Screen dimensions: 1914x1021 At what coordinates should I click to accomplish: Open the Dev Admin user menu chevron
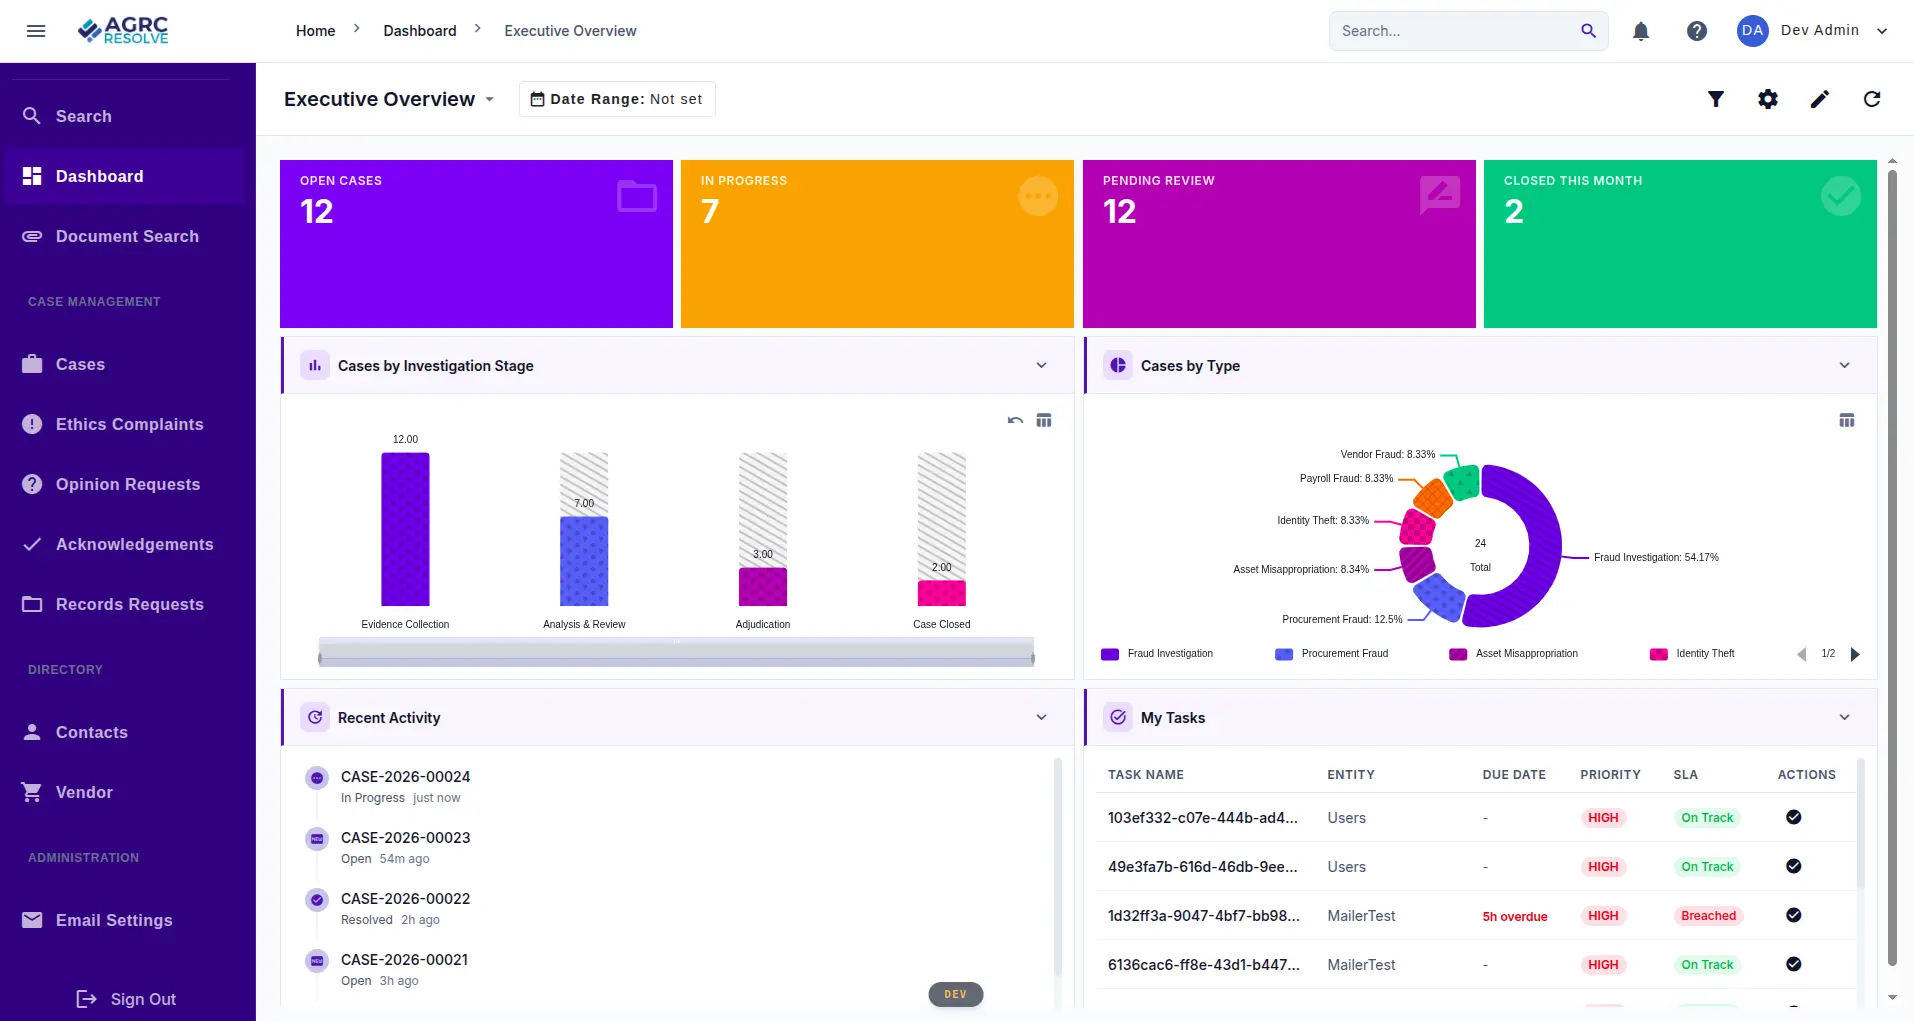click(x=1882, y=31)
